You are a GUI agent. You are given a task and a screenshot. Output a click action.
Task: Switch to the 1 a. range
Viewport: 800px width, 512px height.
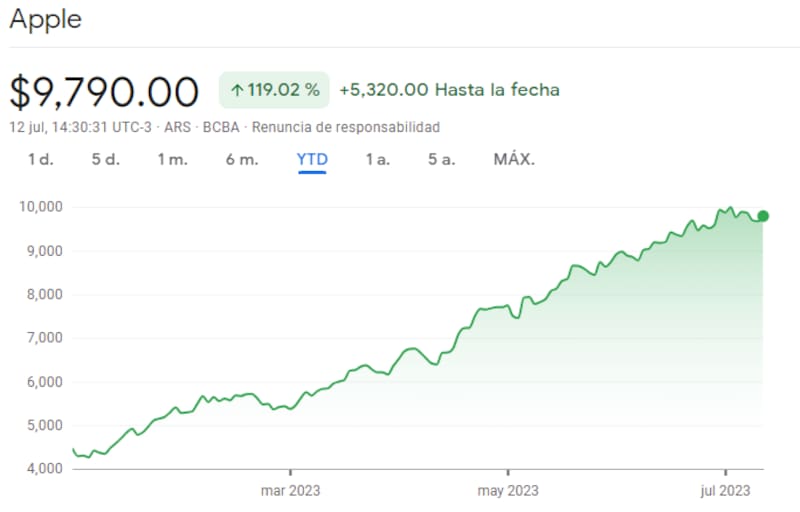[x=377, y=159]
